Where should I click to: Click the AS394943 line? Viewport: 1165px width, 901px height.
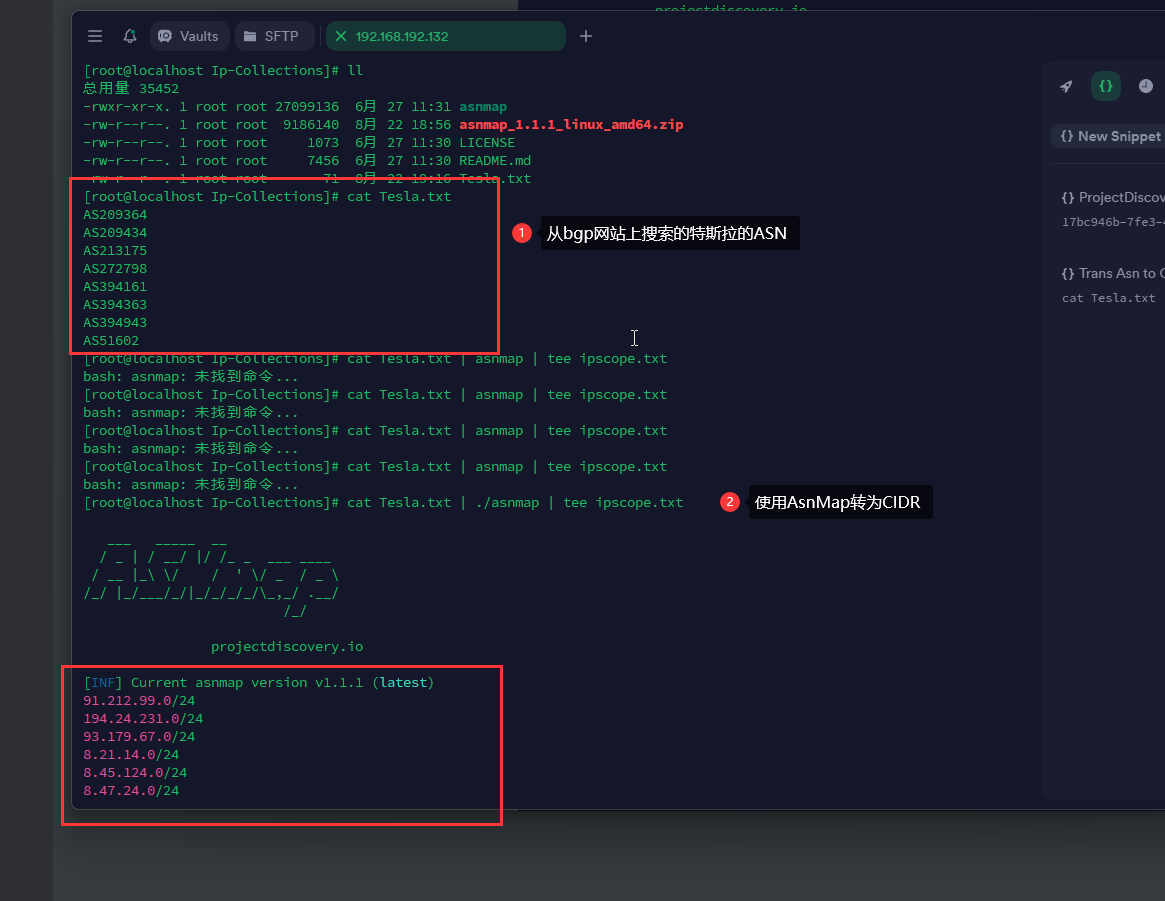pos(115,322)
